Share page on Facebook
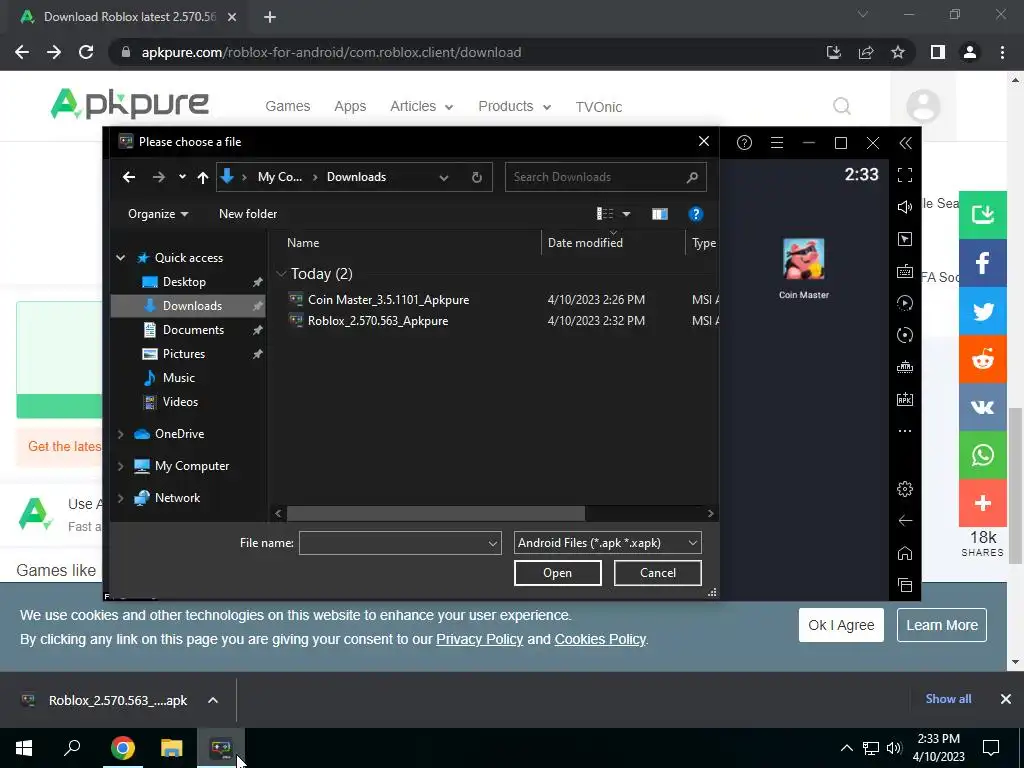Viewport: 1024px width, 768px height. (982, 263)
